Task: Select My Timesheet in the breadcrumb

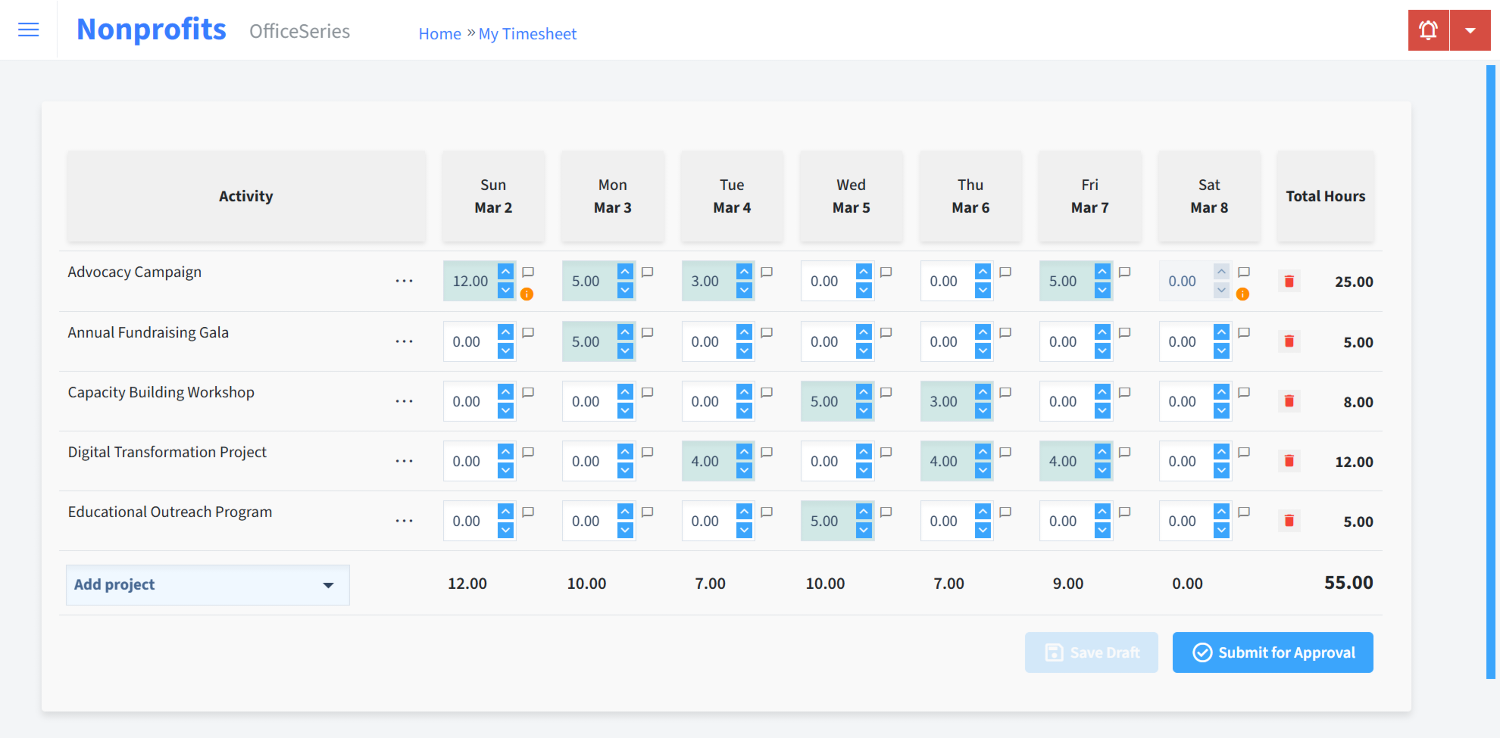Action: [527, 33]
